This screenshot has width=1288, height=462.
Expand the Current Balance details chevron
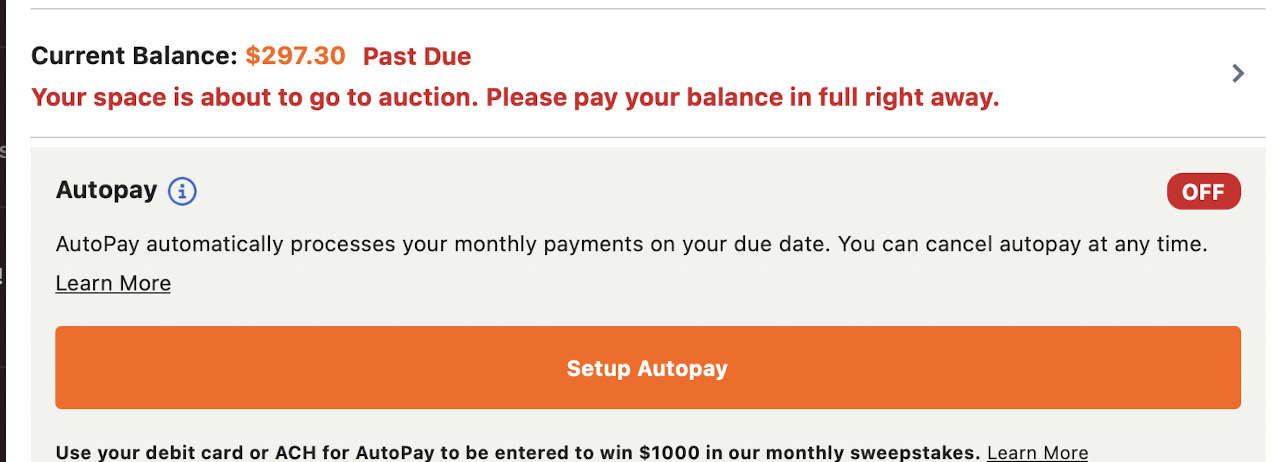click(1238, 73)
